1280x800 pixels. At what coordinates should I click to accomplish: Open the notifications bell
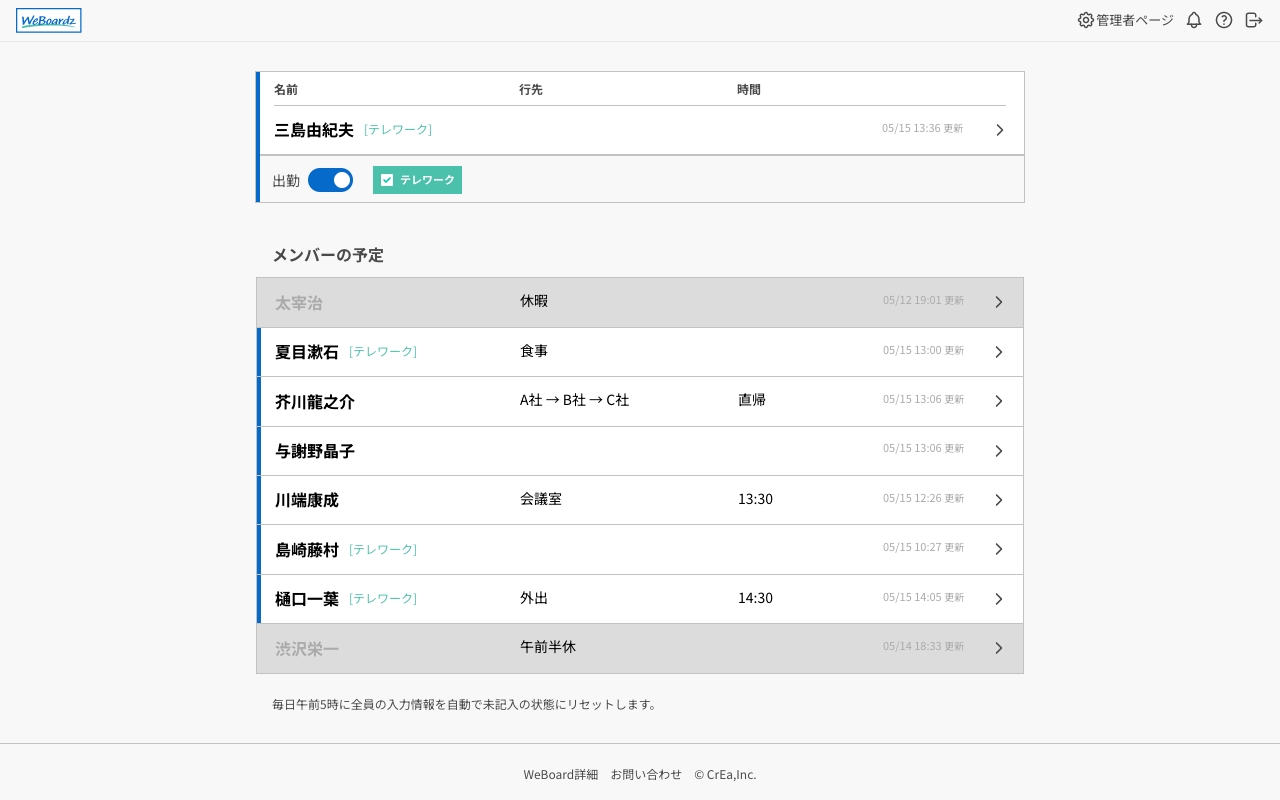(x=1193, y=20)
